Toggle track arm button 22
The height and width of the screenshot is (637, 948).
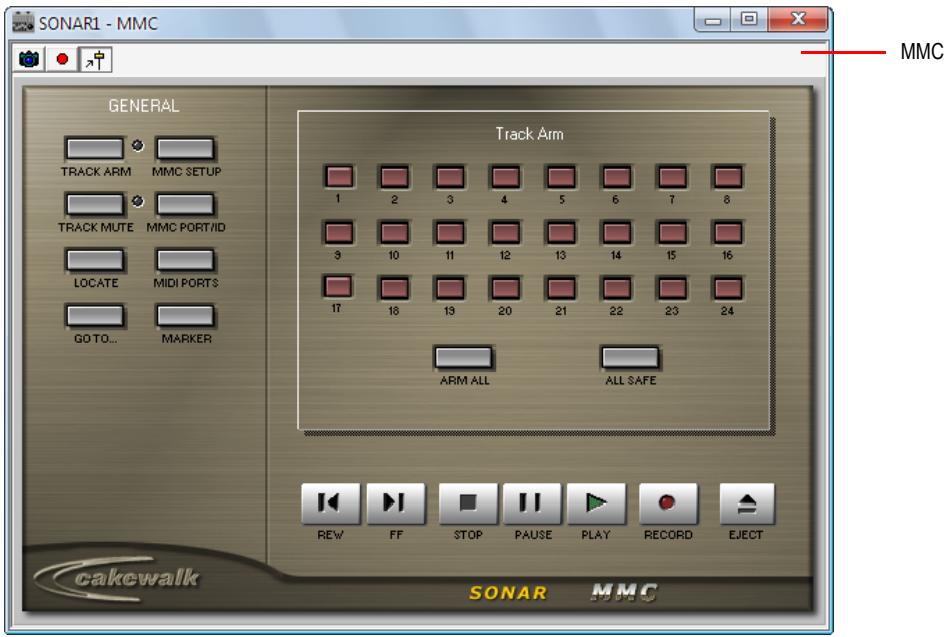(617, 288)
